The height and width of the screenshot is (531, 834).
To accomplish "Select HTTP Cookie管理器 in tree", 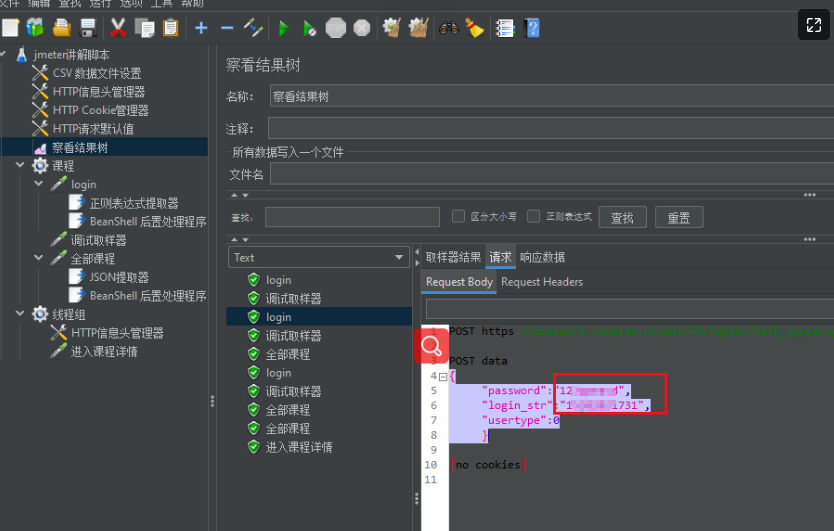I will tap(101, 110).
